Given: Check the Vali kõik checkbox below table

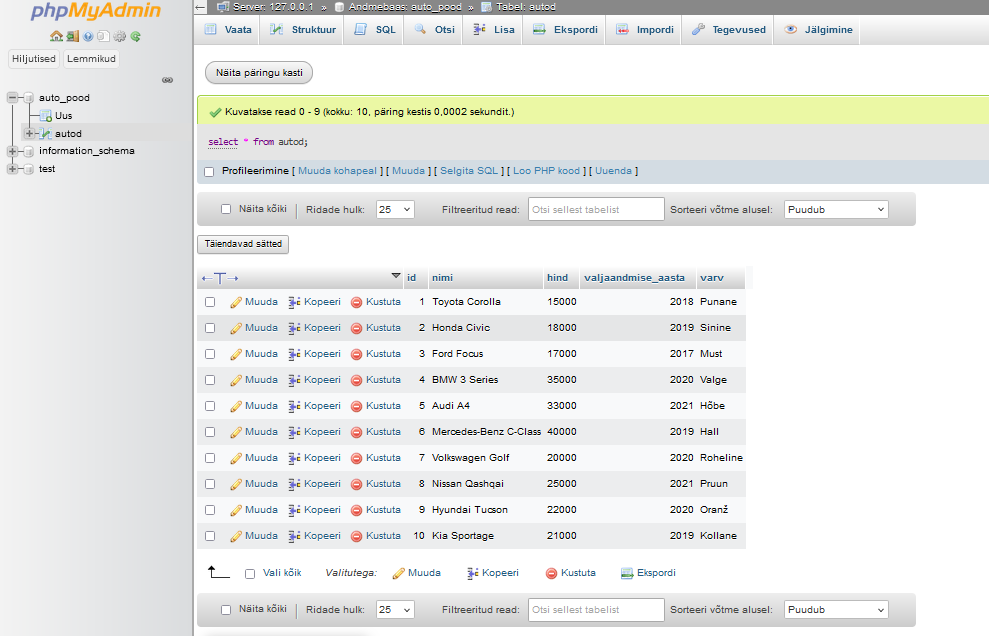Looking at the screenshot, I should point(250,574).
